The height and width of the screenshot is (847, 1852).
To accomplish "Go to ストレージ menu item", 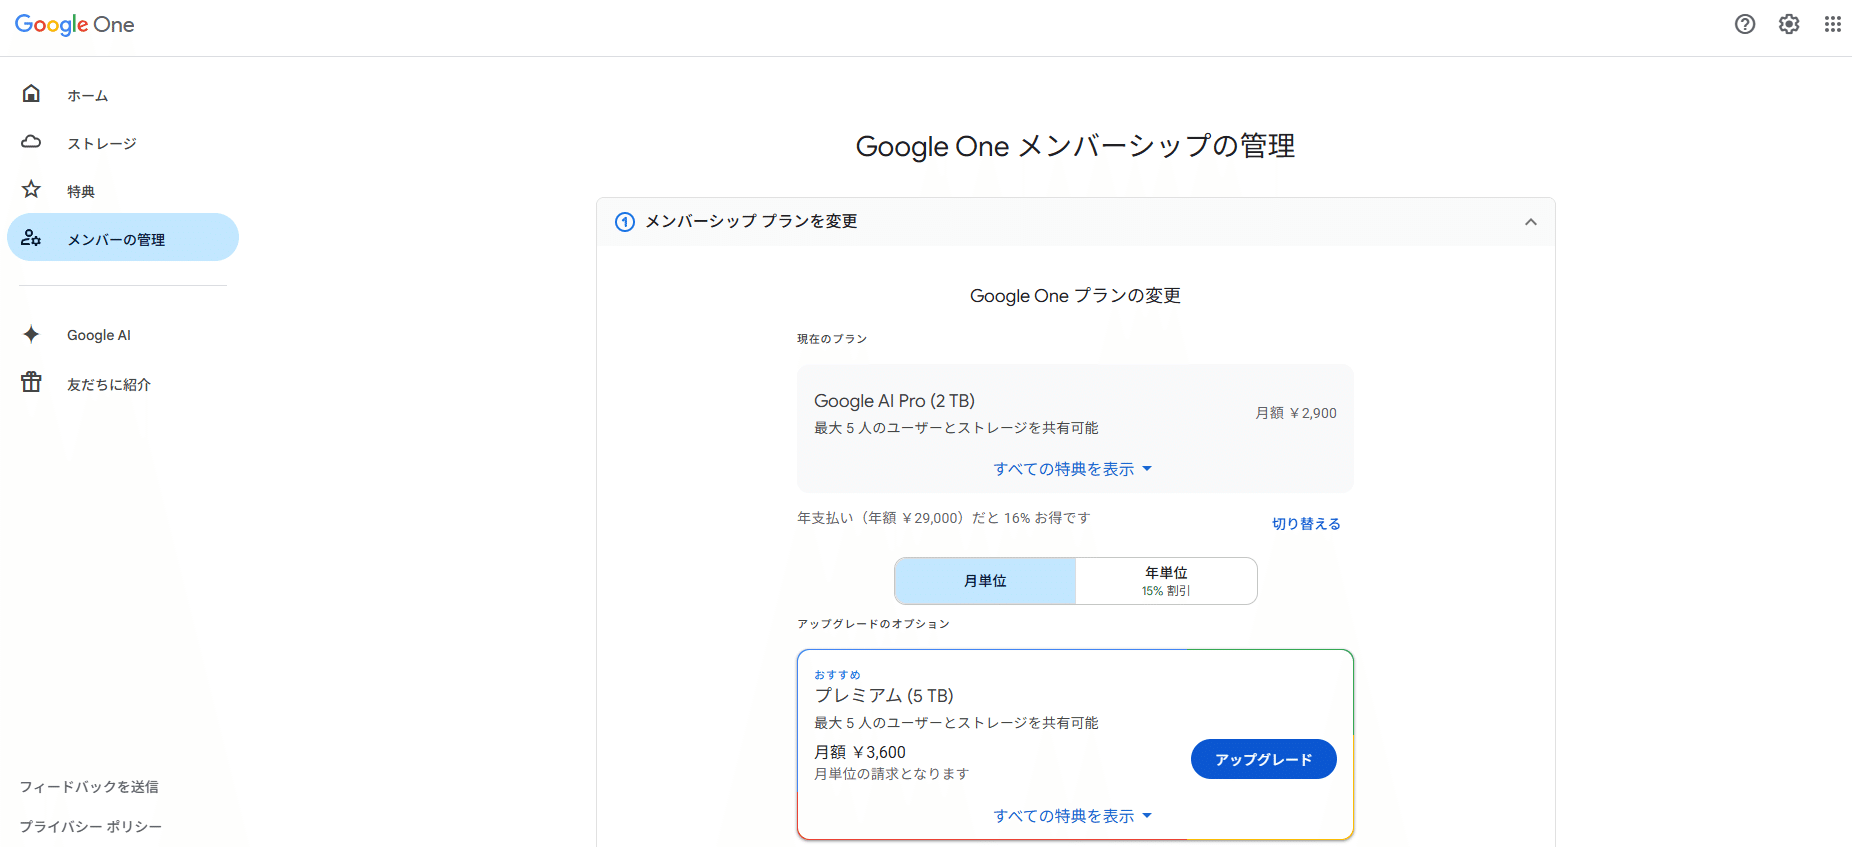I will point(102,143).
